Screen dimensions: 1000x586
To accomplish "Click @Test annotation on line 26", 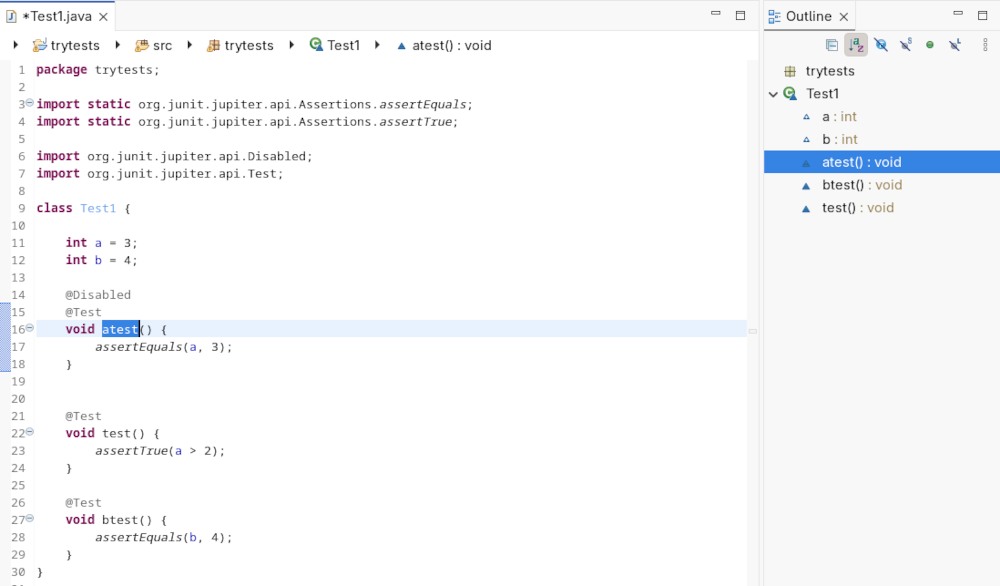I will 83,502.
